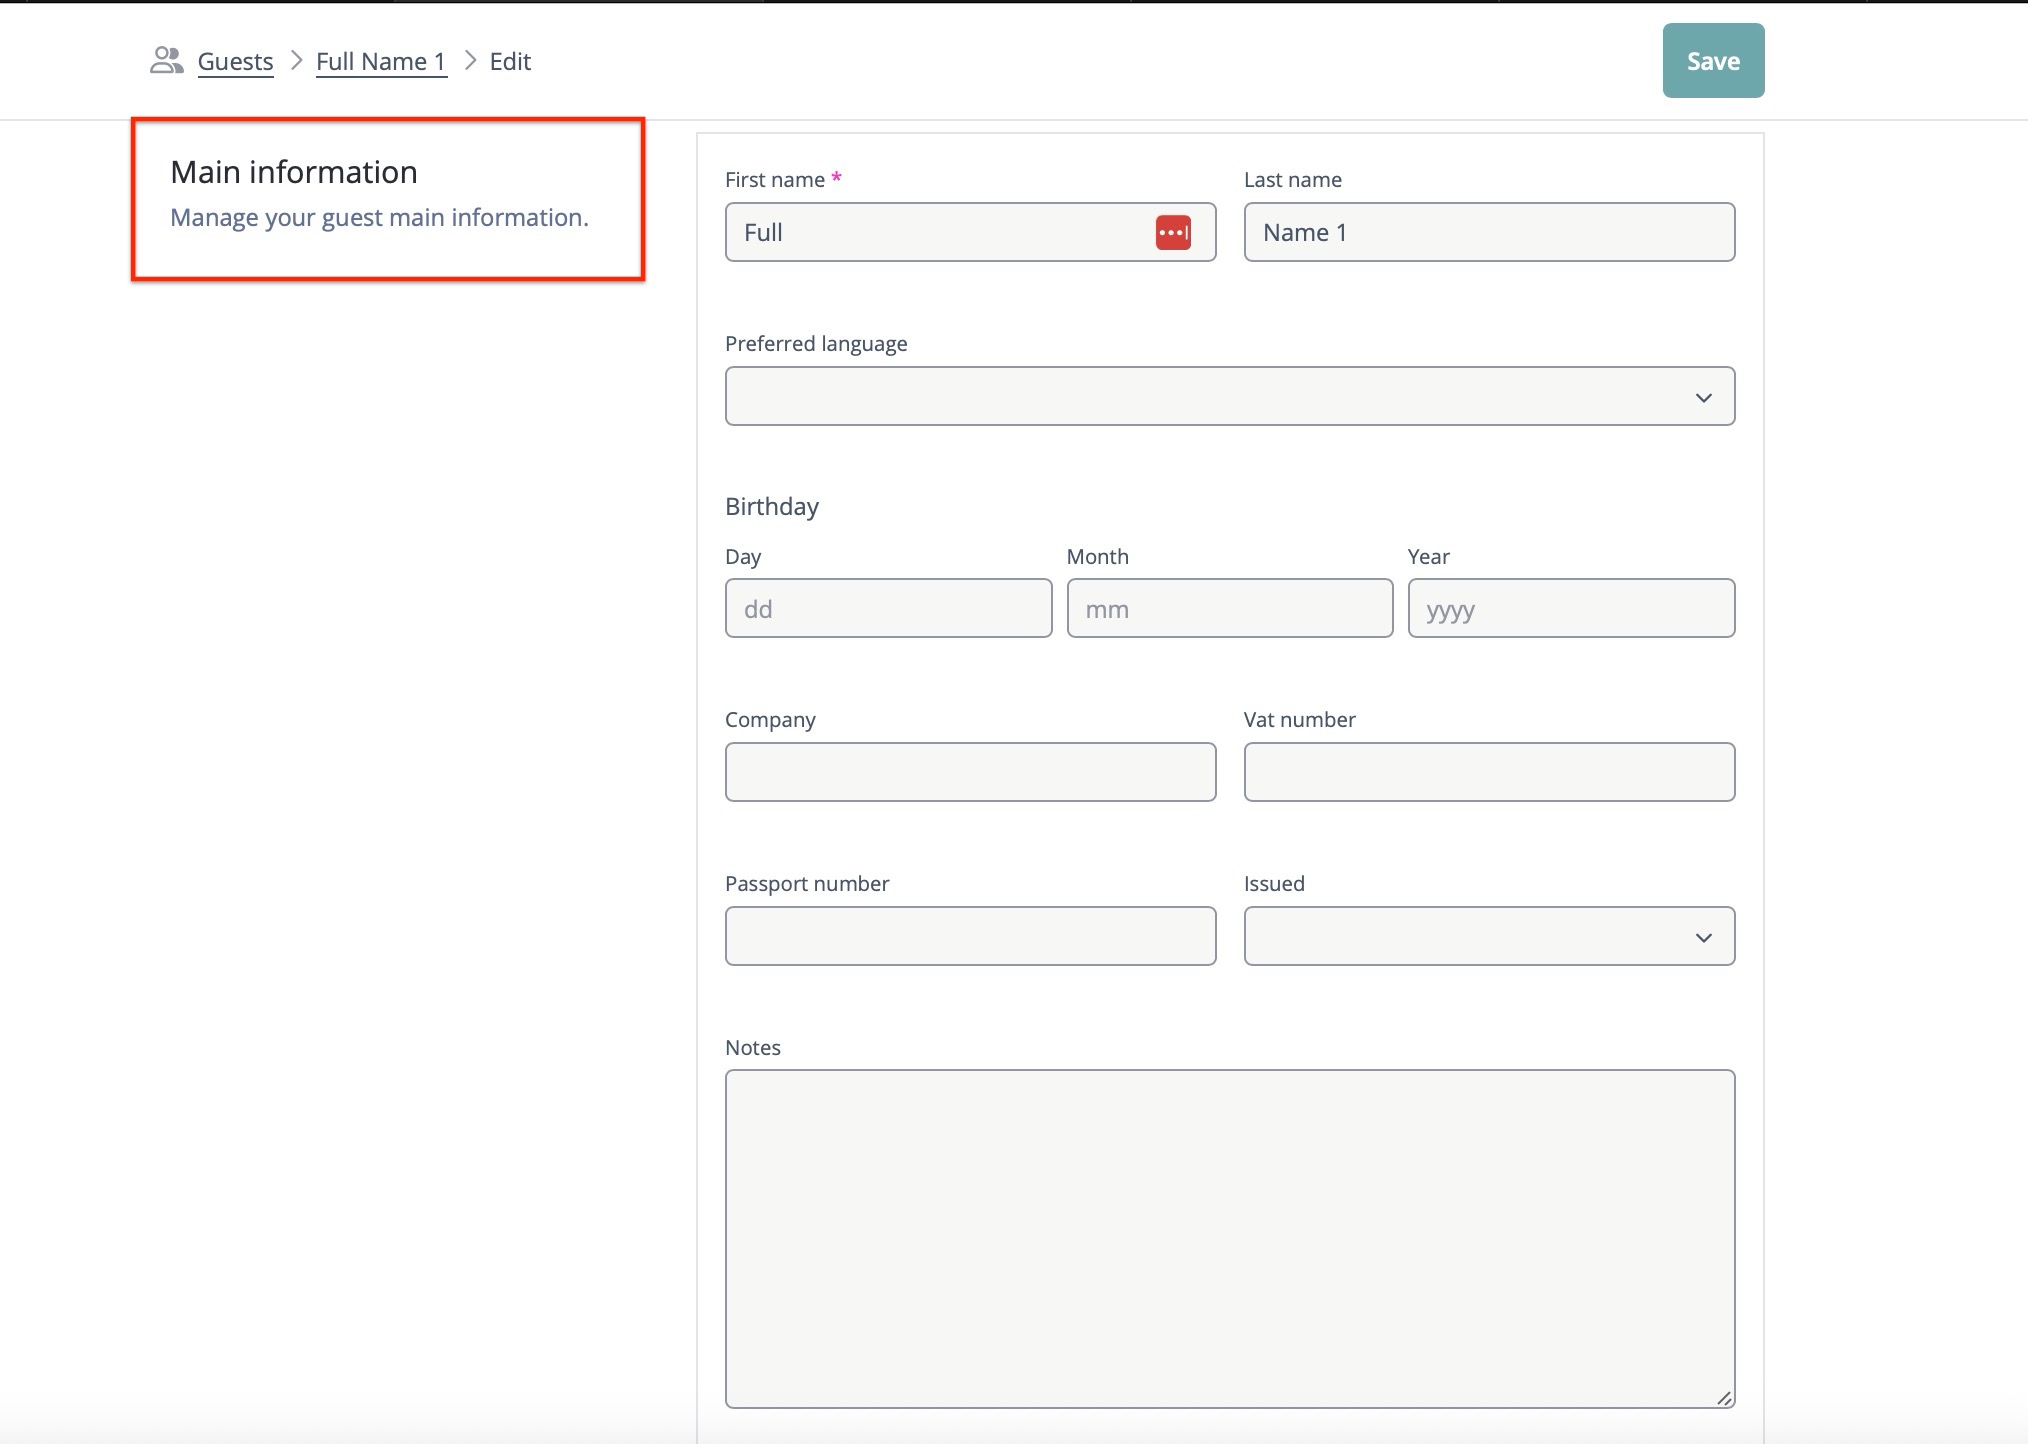This screenshot has height=1444, width=2028.
Task: Click the Save button
Action: point(1712,60)
